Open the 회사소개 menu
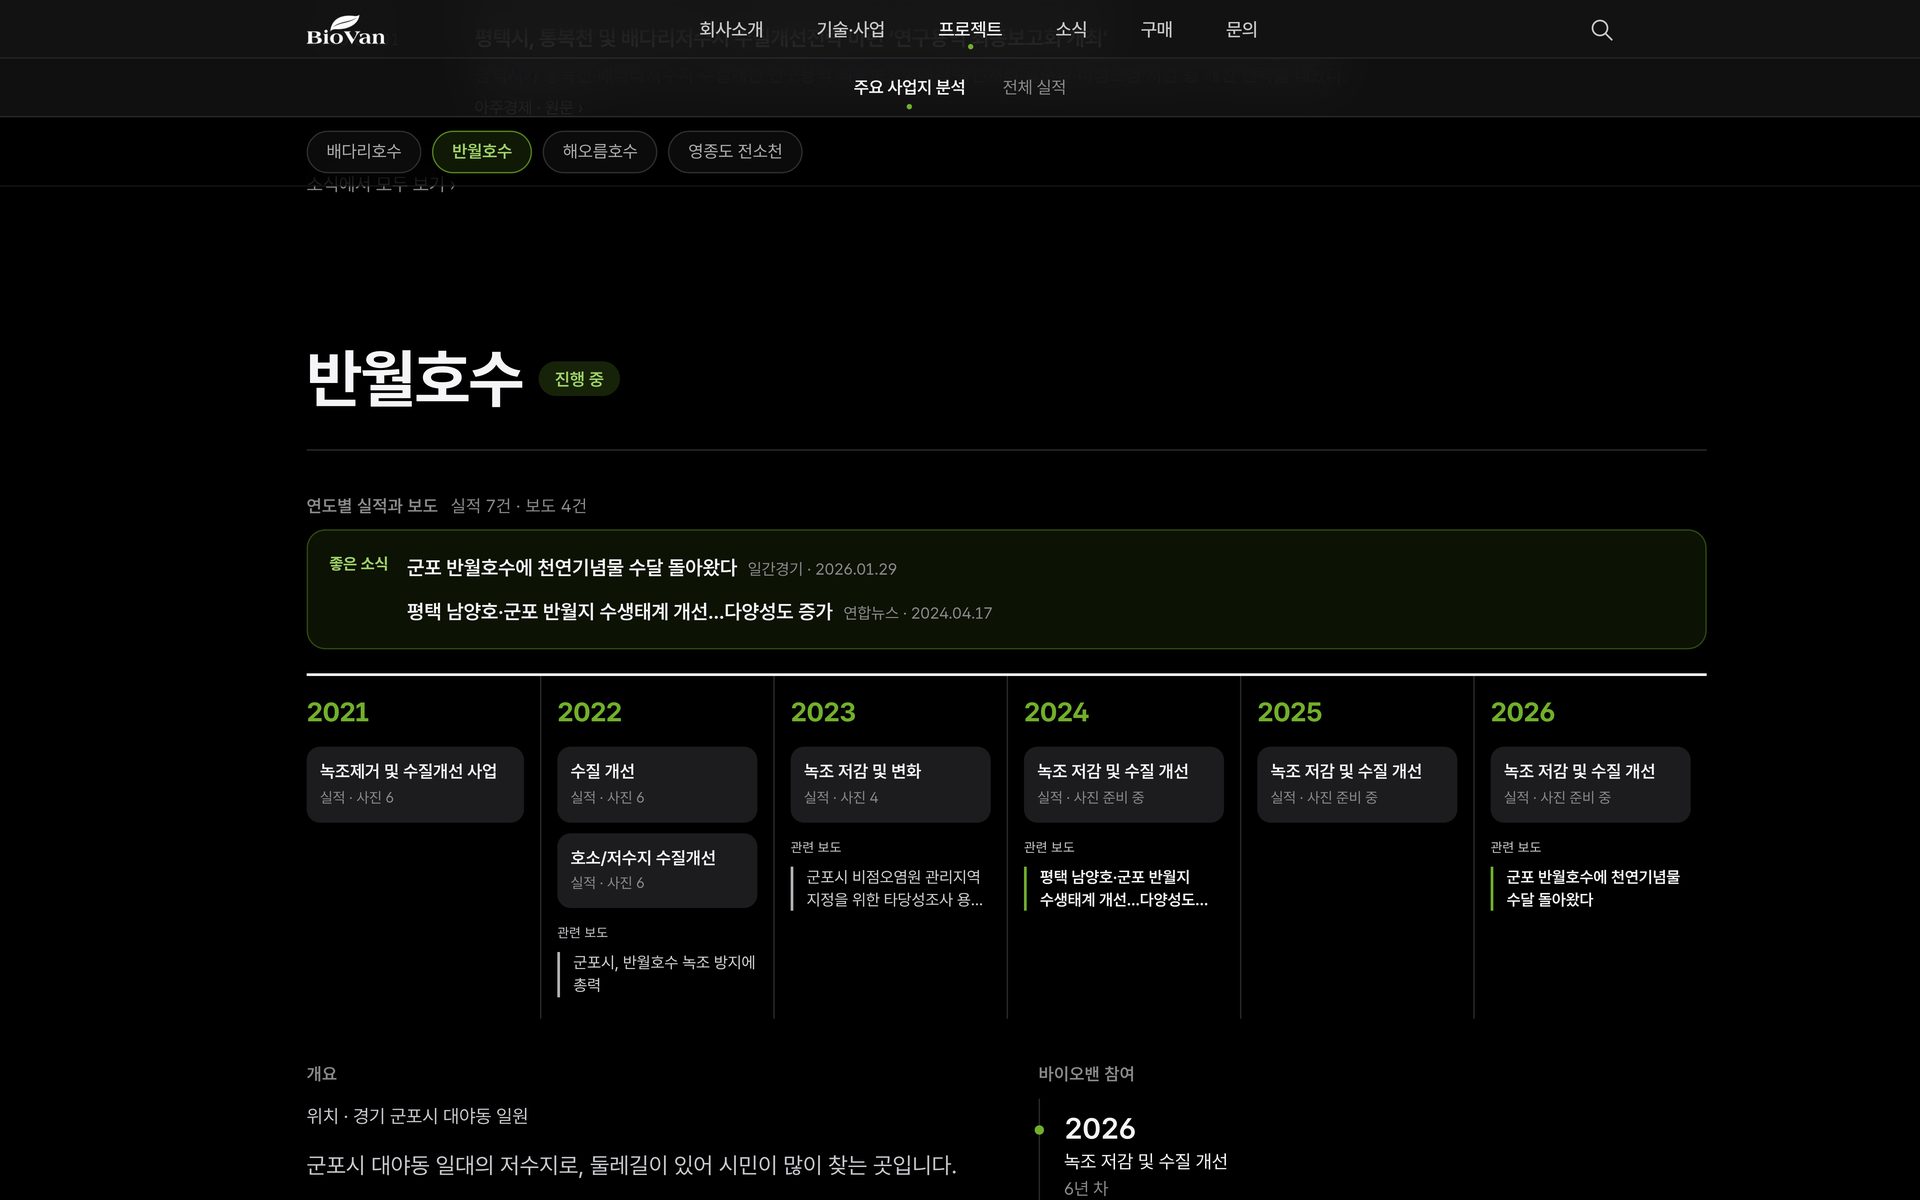Image resolution: width=1920 pixels, height=1200 pixels. point(731,30)
